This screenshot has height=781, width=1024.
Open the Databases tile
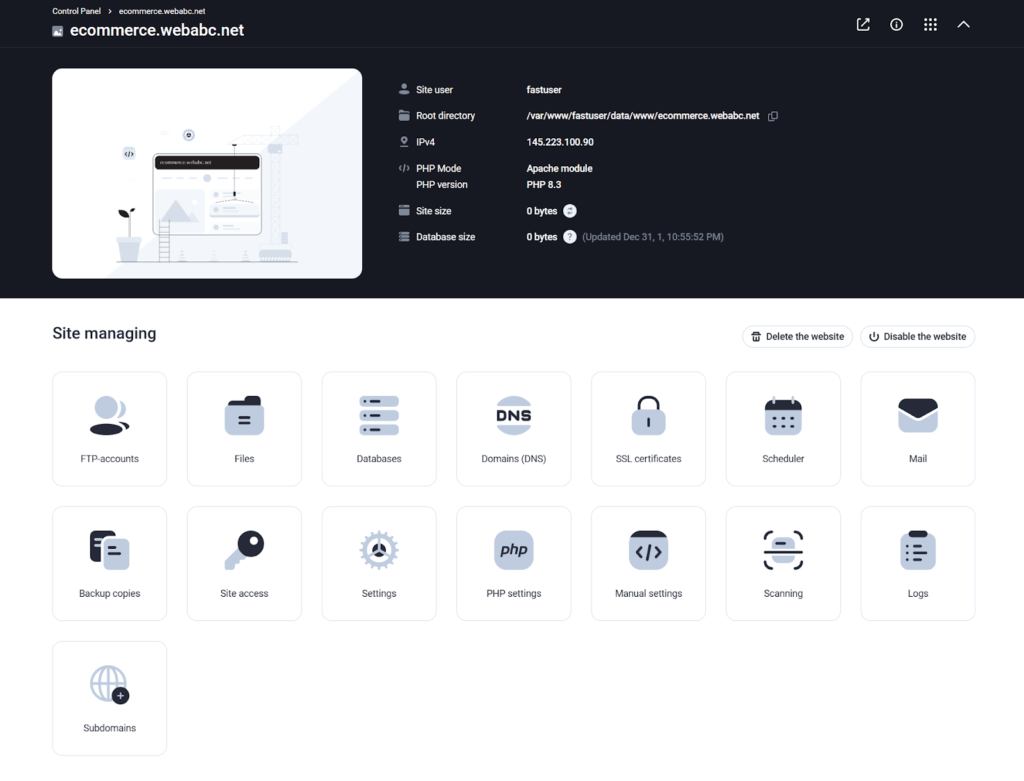pos(379,429)
